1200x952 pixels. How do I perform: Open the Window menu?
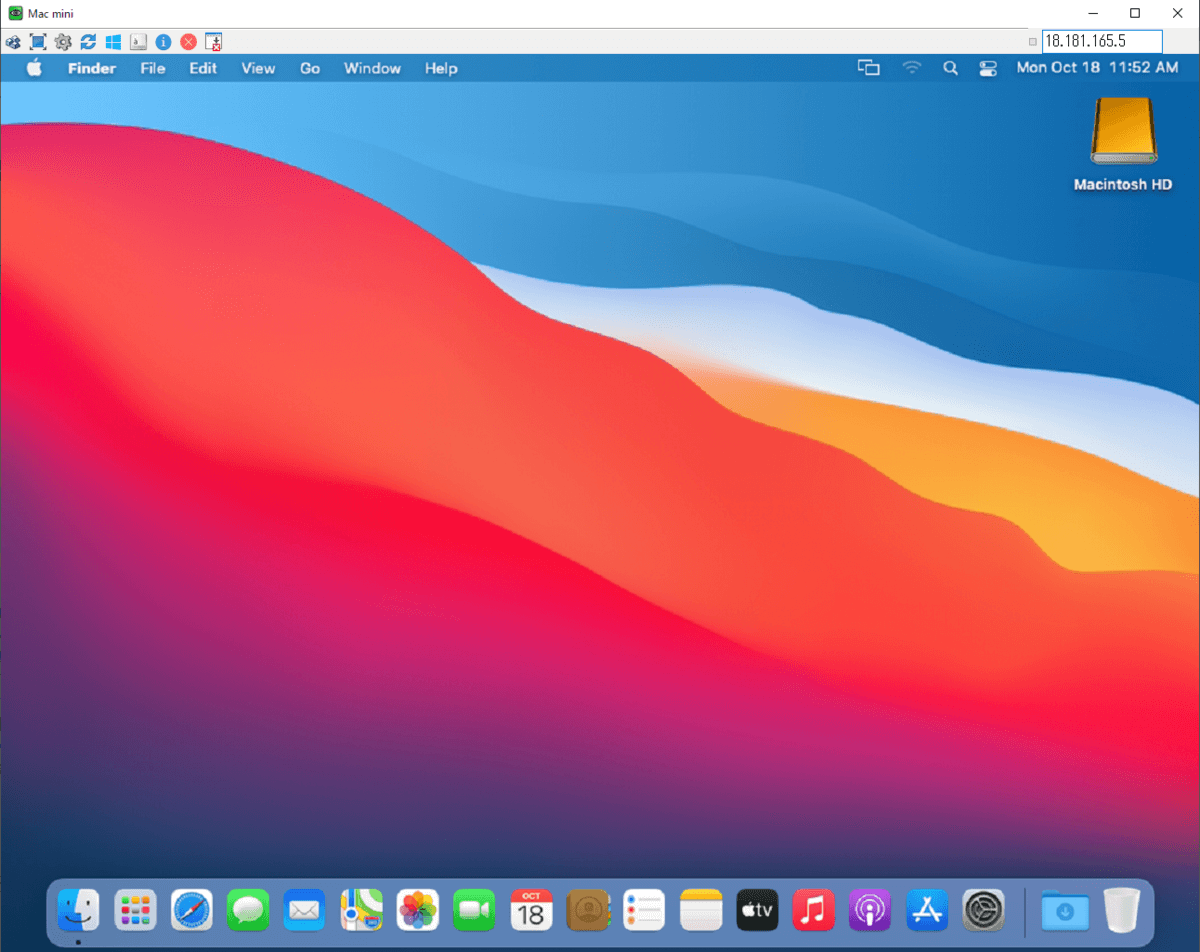point(372,68)
